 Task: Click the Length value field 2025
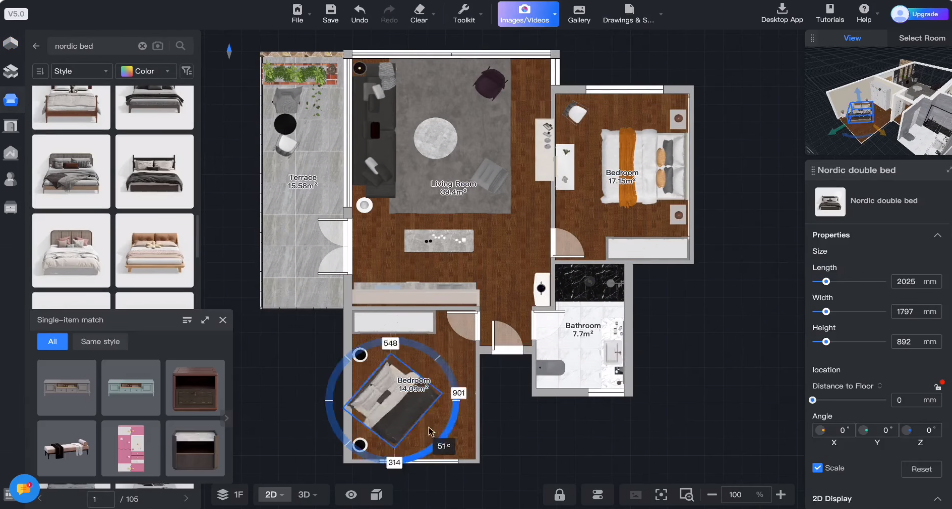(x=916, y=281)
